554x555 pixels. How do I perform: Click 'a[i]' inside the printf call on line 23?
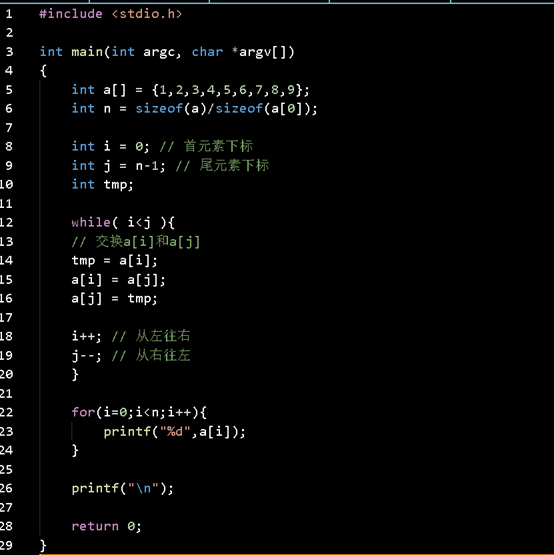(x=215, y=432)
